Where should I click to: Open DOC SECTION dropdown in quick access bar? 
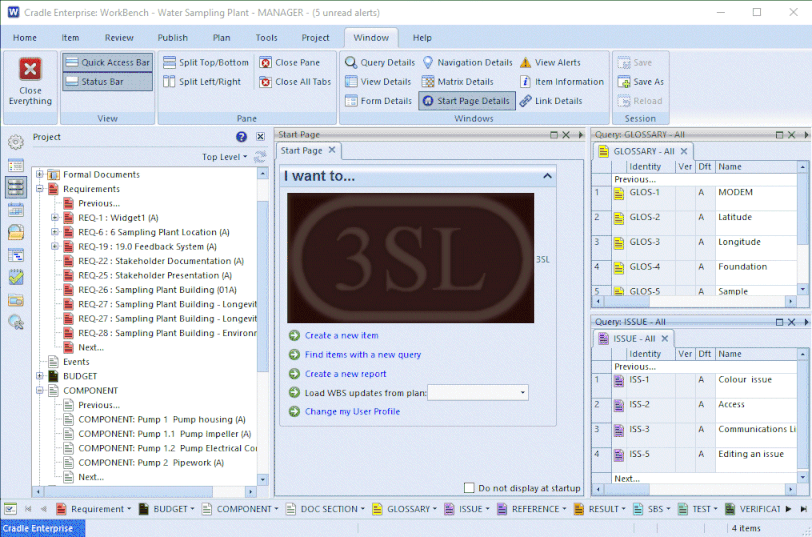point(362,509)
